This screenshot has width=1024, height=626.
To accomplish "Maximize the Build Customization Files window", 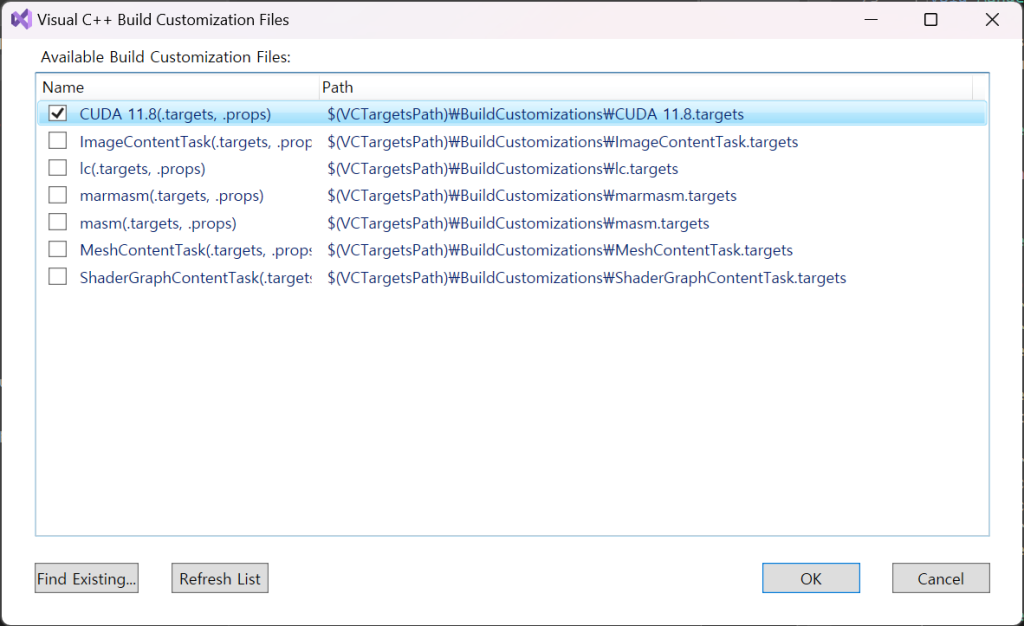I will click(930, 20).
